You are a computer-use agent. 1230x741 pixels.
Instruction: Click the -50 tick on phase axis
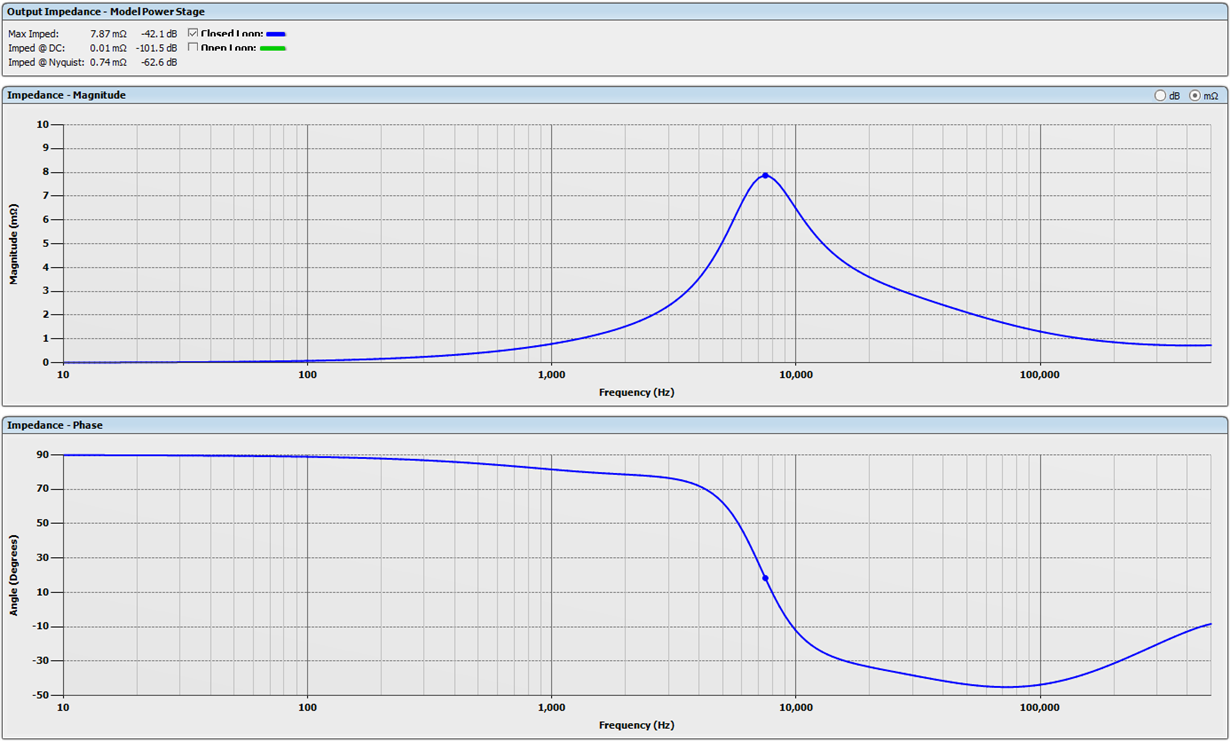pos(40,695)
